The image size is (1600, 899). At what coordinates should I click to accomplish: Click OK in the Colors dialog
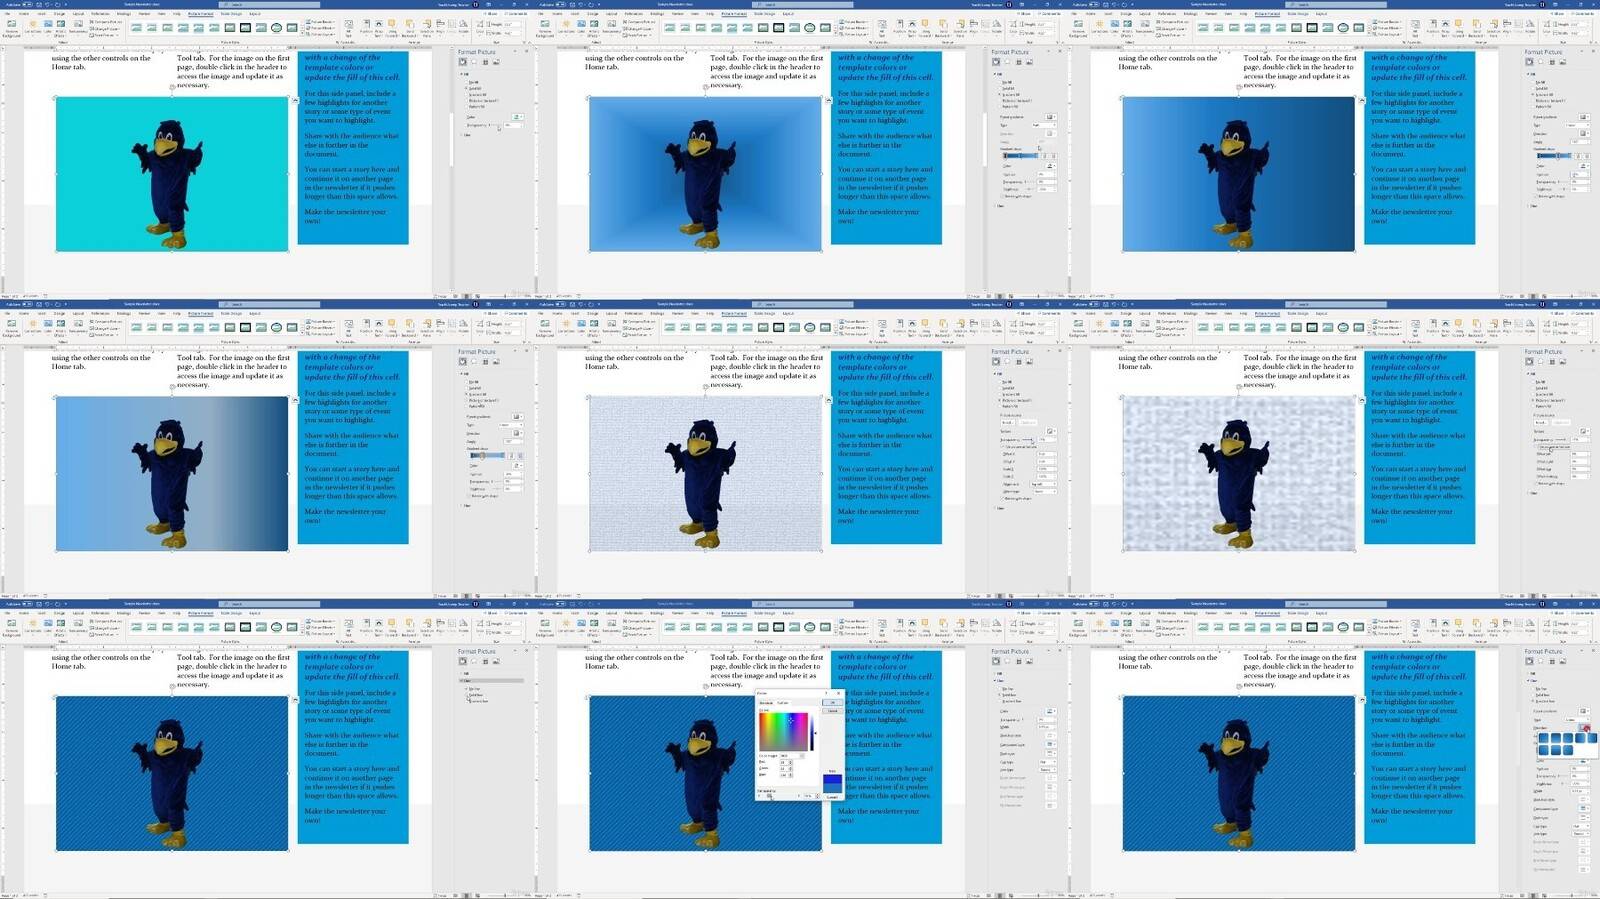[x=833, y=702]
